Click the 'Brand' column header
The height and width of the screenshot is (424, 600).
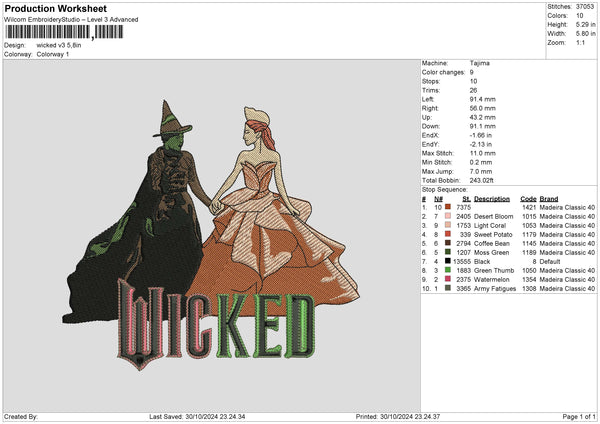coord(549,199)
